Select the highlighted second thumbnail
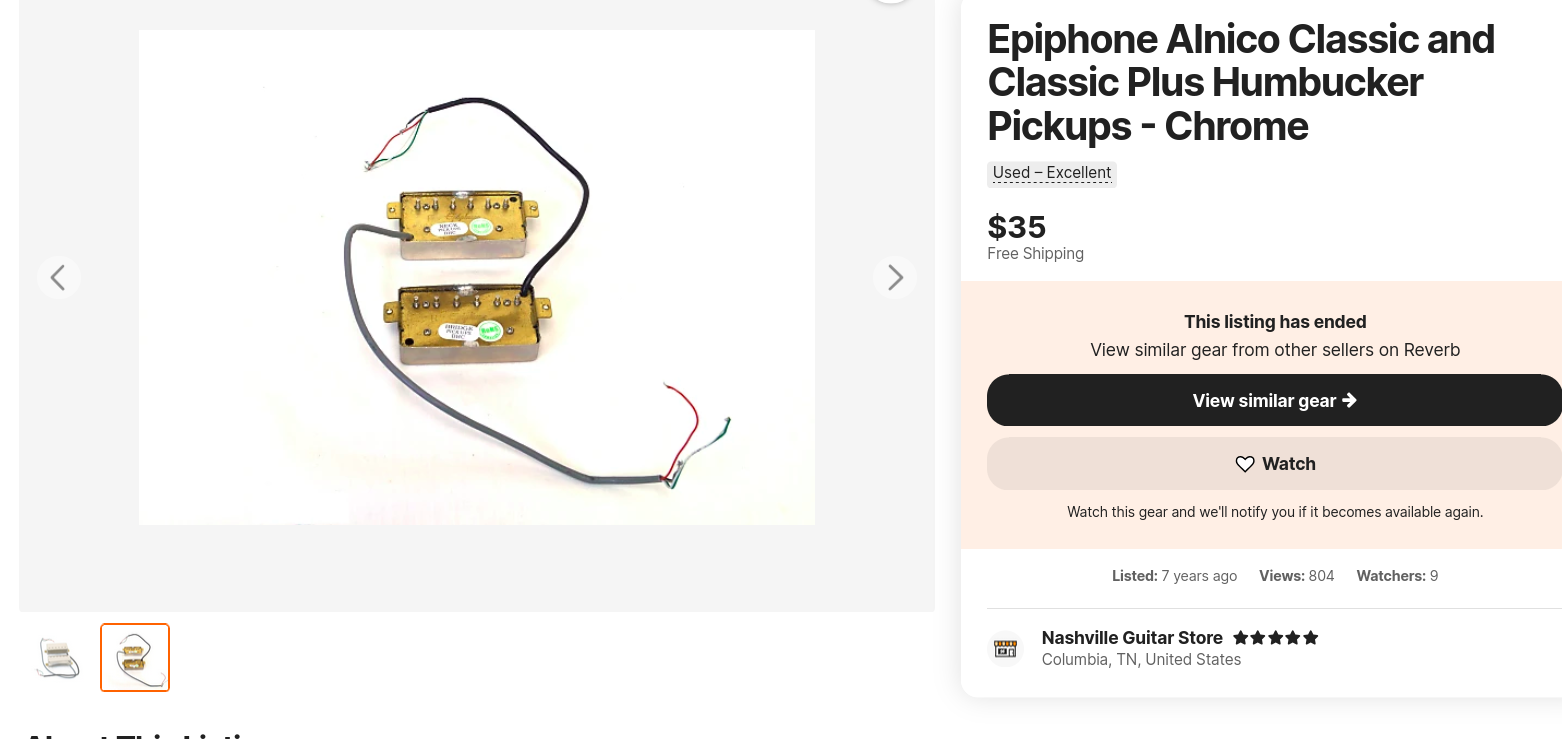Image resolution: width=1562 pixels, height=739 pixels. (135, 658)
